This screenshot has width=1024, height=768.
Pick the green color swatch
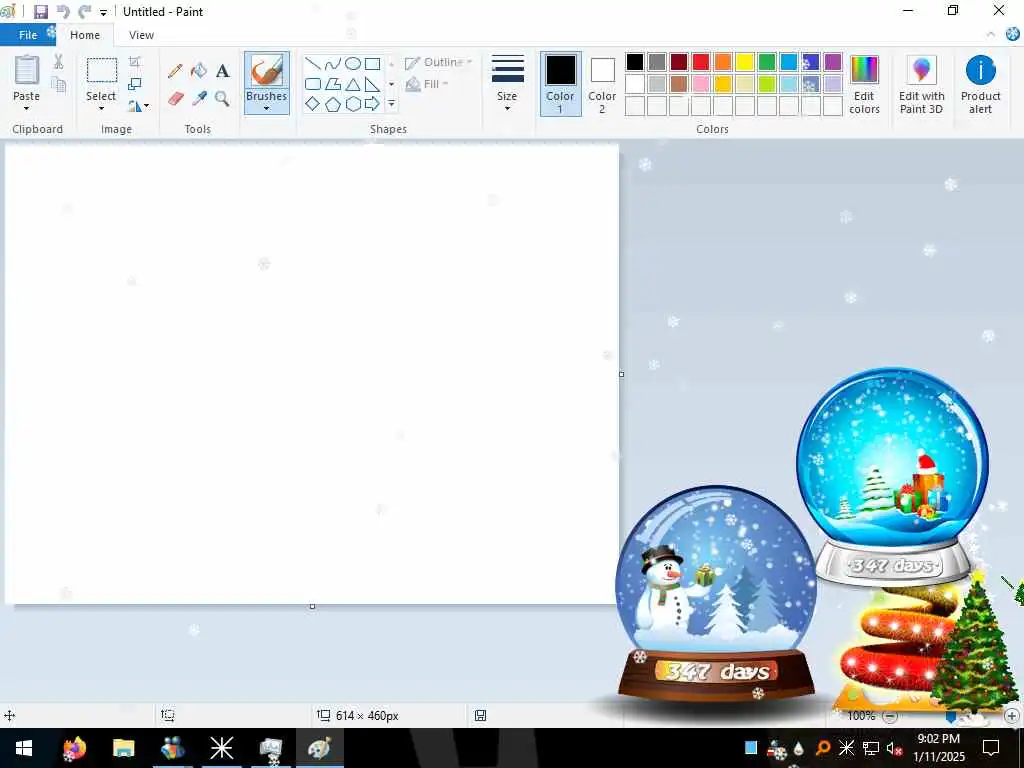767,62
